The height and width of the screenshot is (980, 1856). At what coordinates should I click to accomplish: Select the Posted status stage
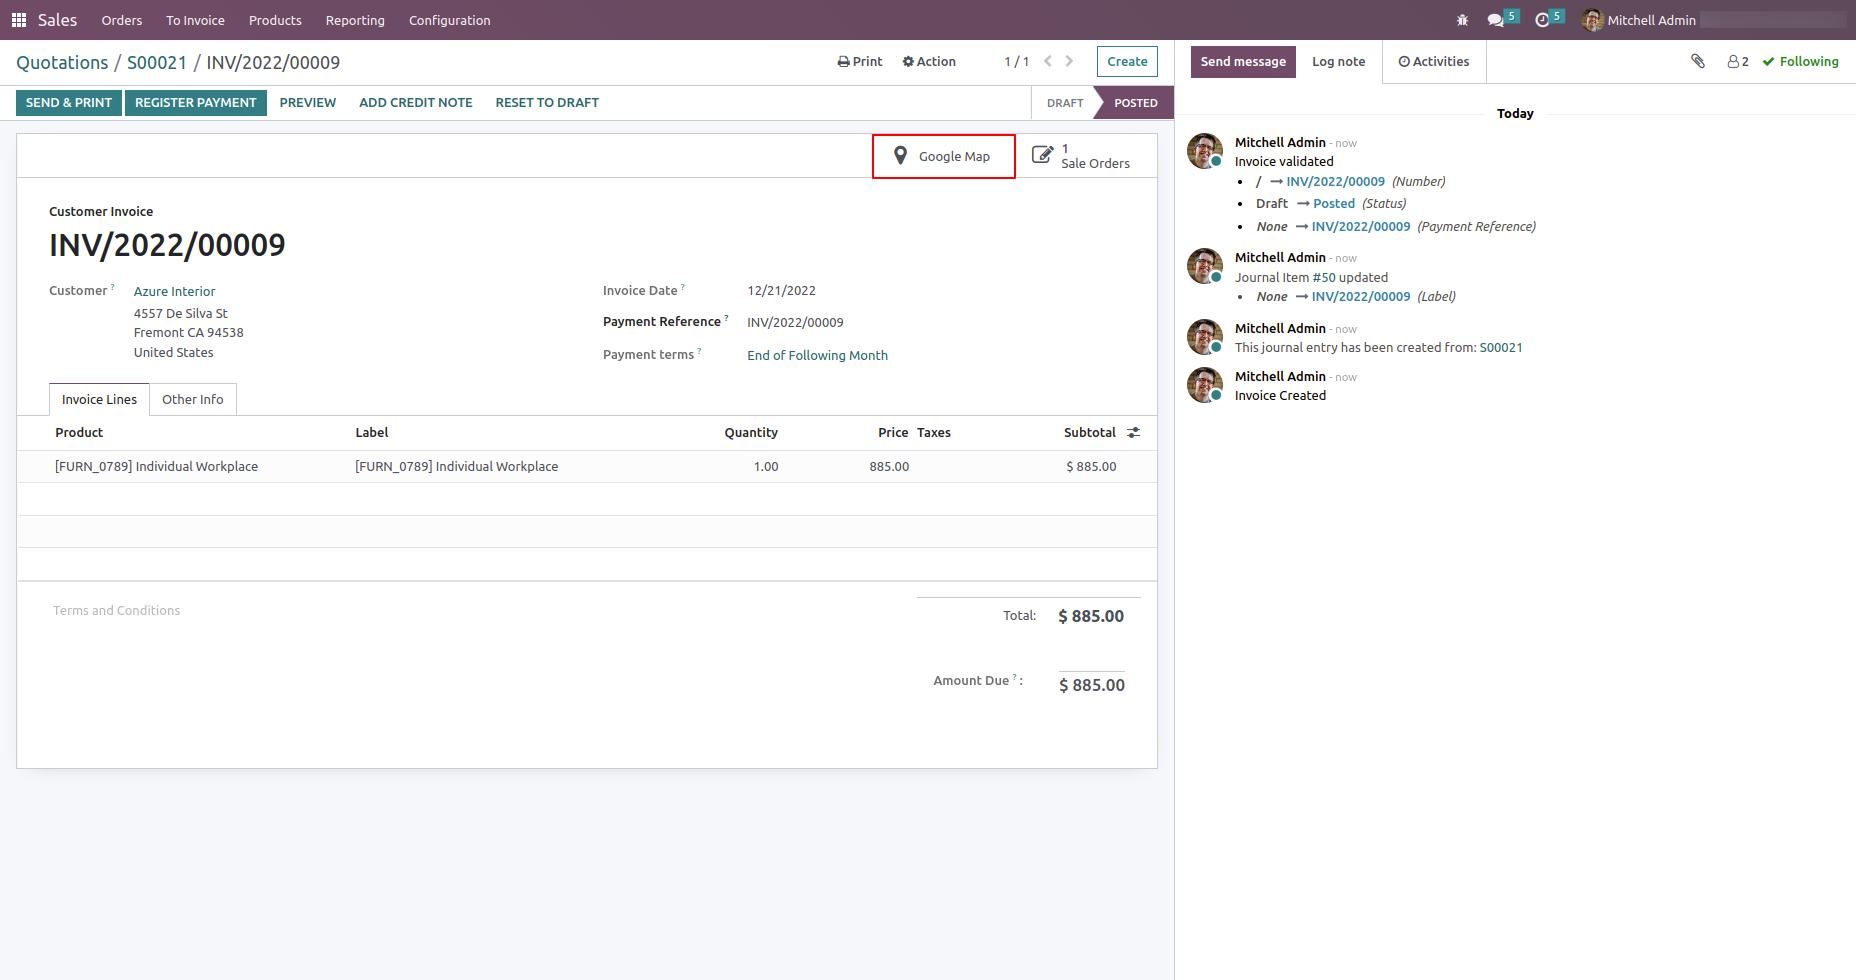[x=1136, y=103]
